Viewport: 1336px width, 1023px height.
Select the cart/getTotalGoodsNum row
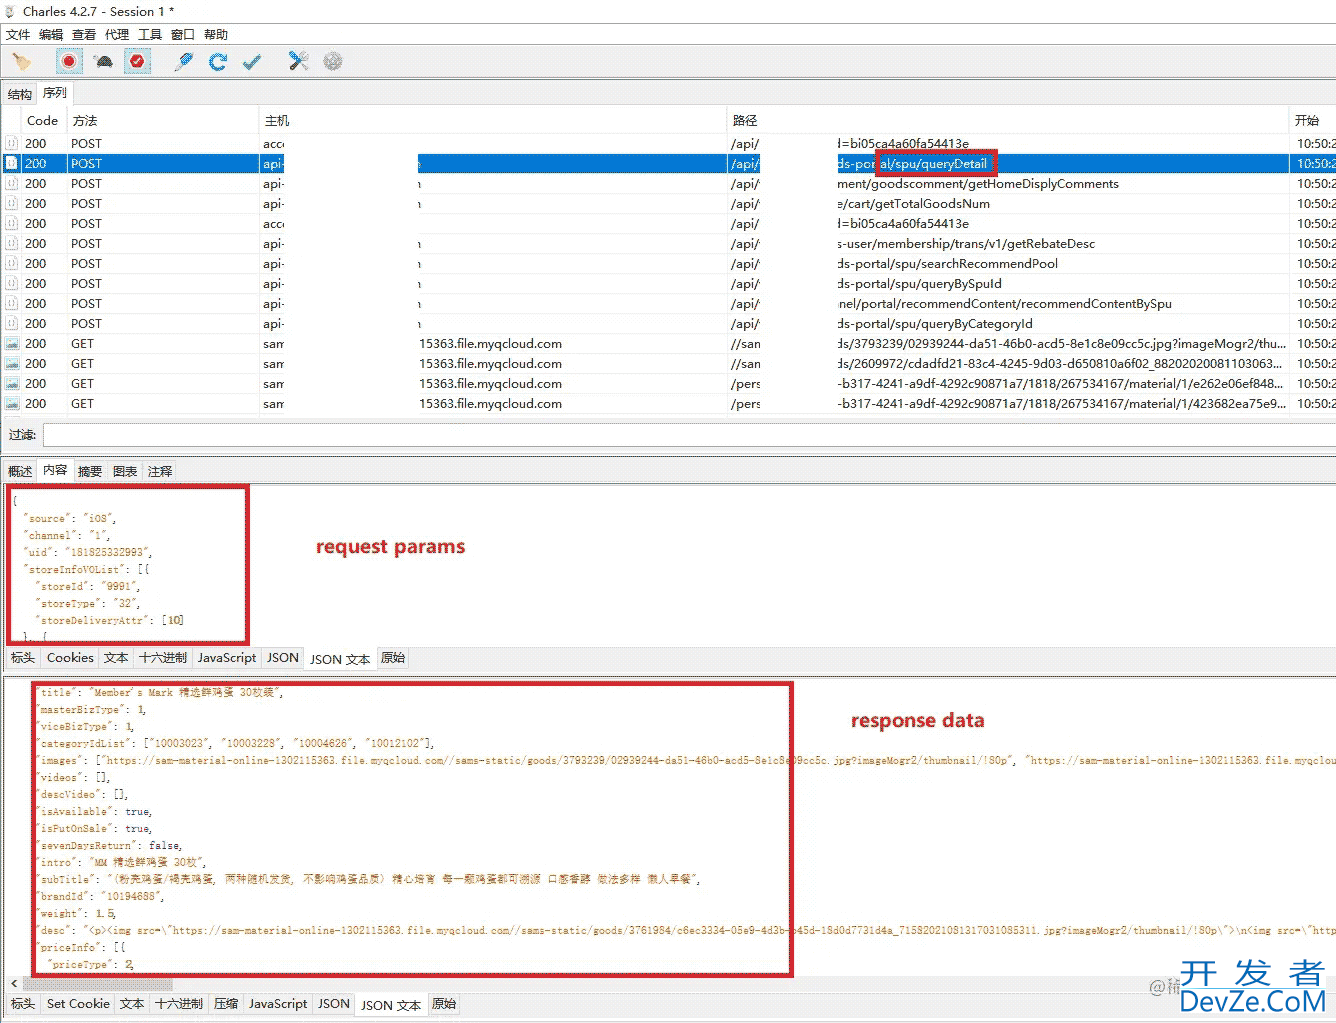point(668,204)
